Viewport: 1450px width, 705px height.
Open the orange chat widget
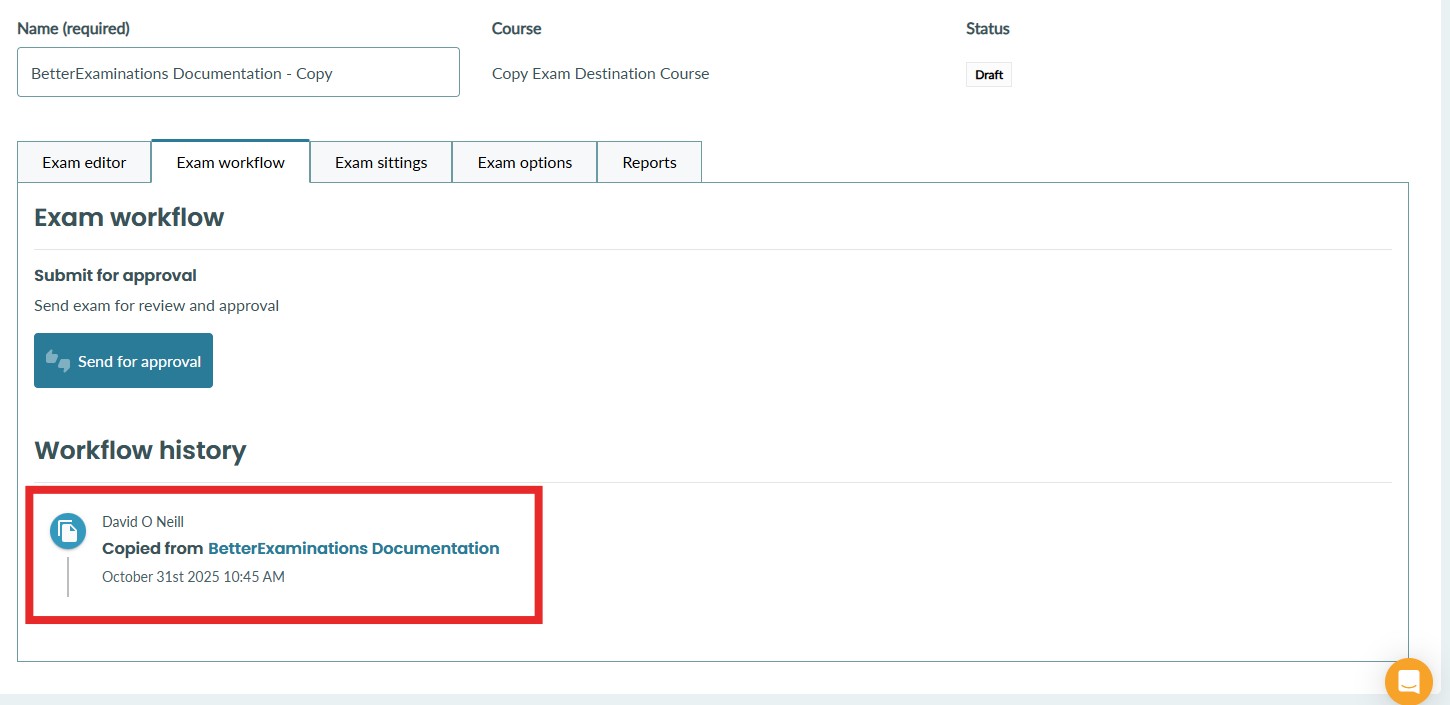click(x=1408, y=682)
